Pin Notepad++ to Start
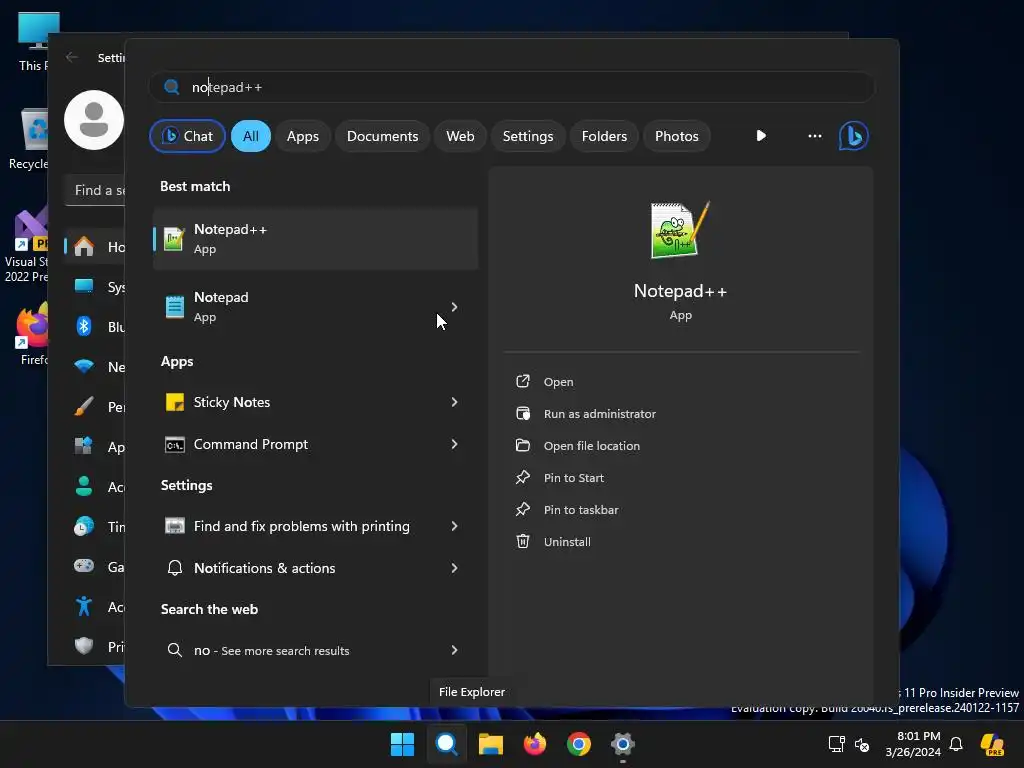This screenshot has height=768, width=1024. coord(573,478)
